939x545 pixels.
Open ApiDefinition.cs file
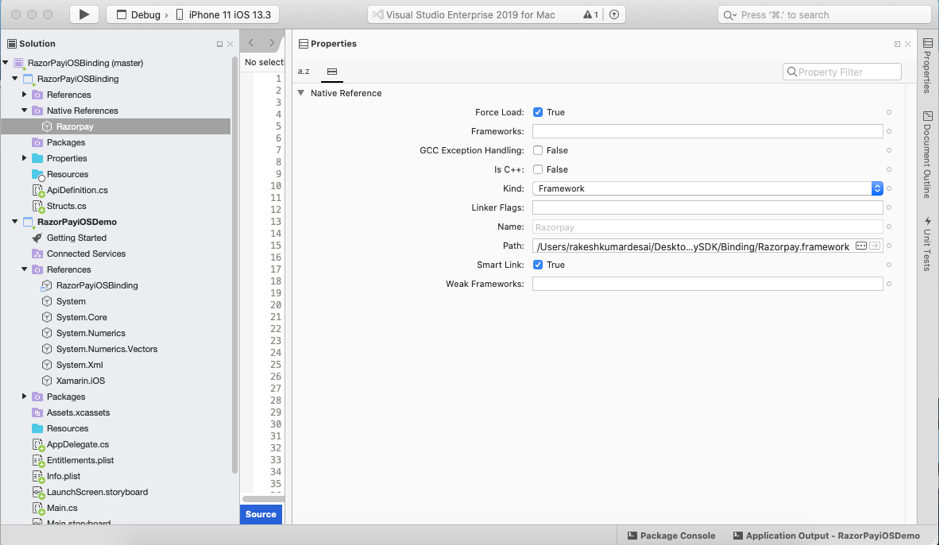pos(77,190)
